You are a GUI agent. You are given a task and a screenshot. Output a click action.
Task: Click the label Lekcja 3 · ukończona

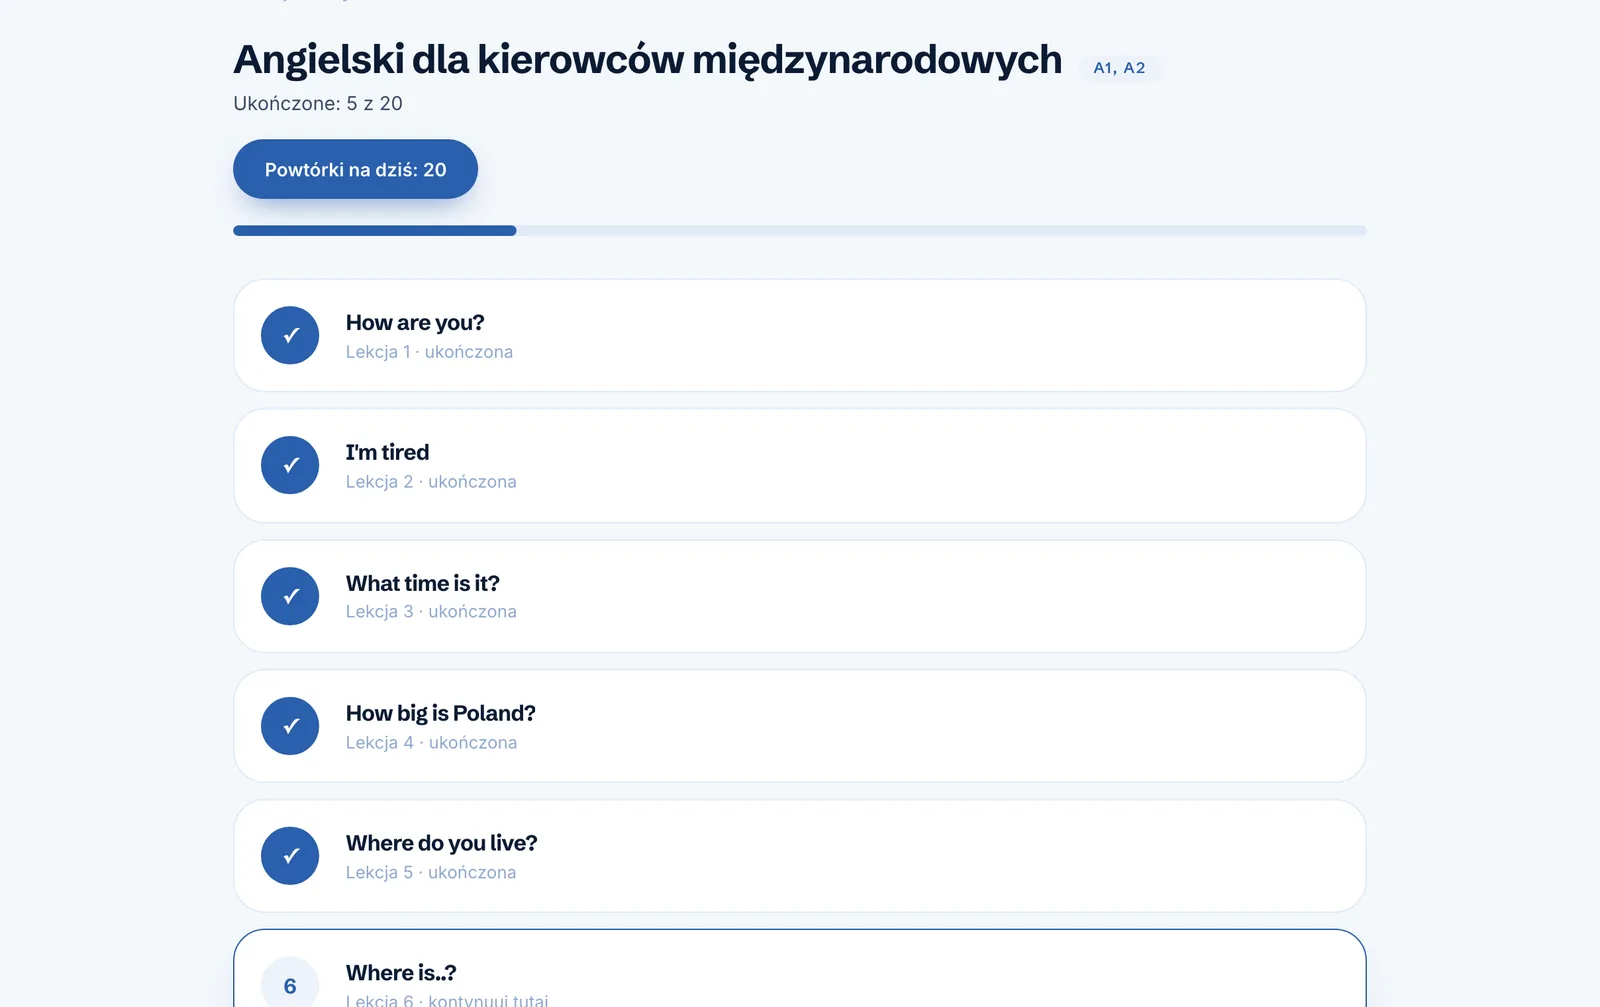[x=431, y=612]
